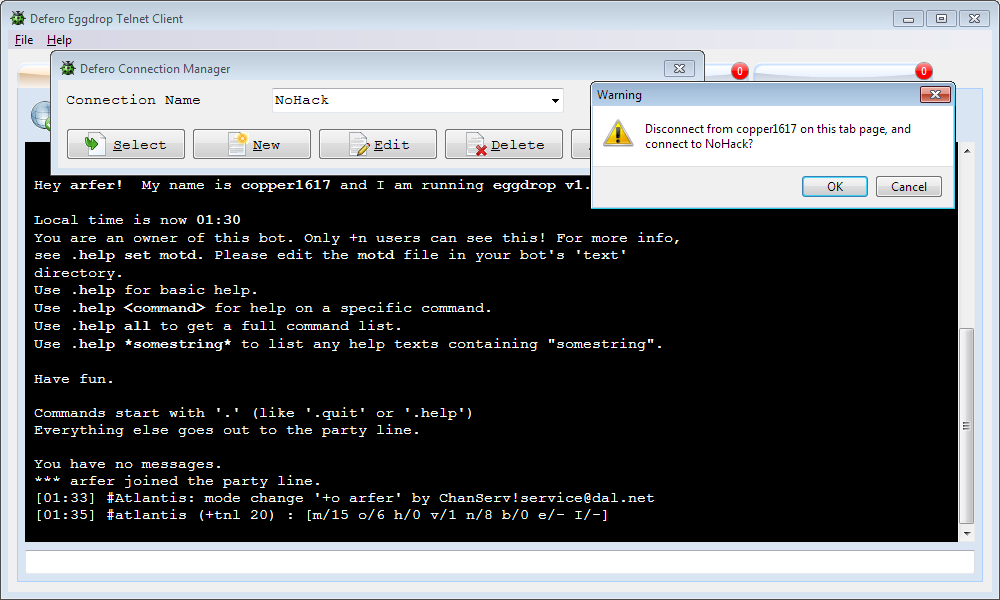The height and width of the screenshot is (600, 1000).
Task: Click the 'Connection Name' label
Action: 133,100
